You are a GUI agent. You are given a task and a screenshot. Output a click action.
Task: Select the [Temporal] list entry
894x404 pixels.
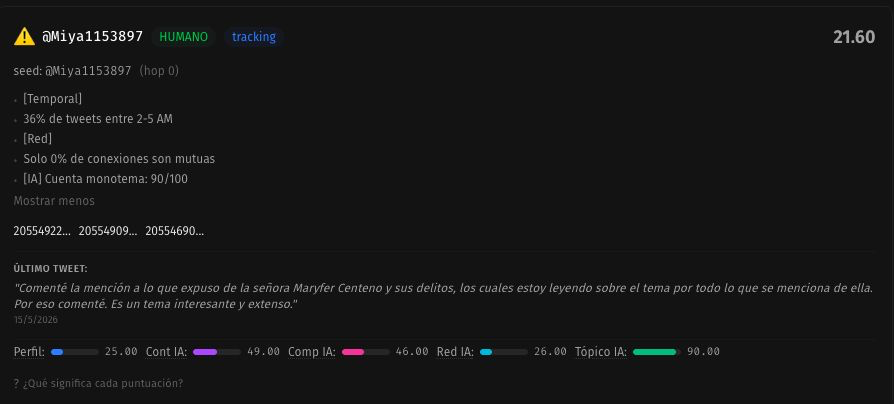click(52, 99)
